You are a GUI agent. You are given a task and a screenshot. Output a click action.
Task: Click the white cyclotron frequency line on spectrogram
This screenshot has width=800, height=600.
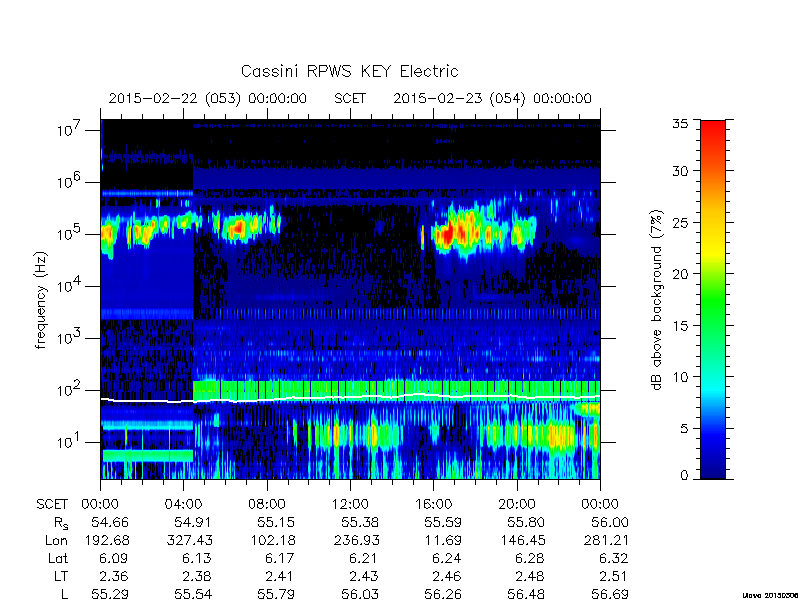click(x=350, y=397)
